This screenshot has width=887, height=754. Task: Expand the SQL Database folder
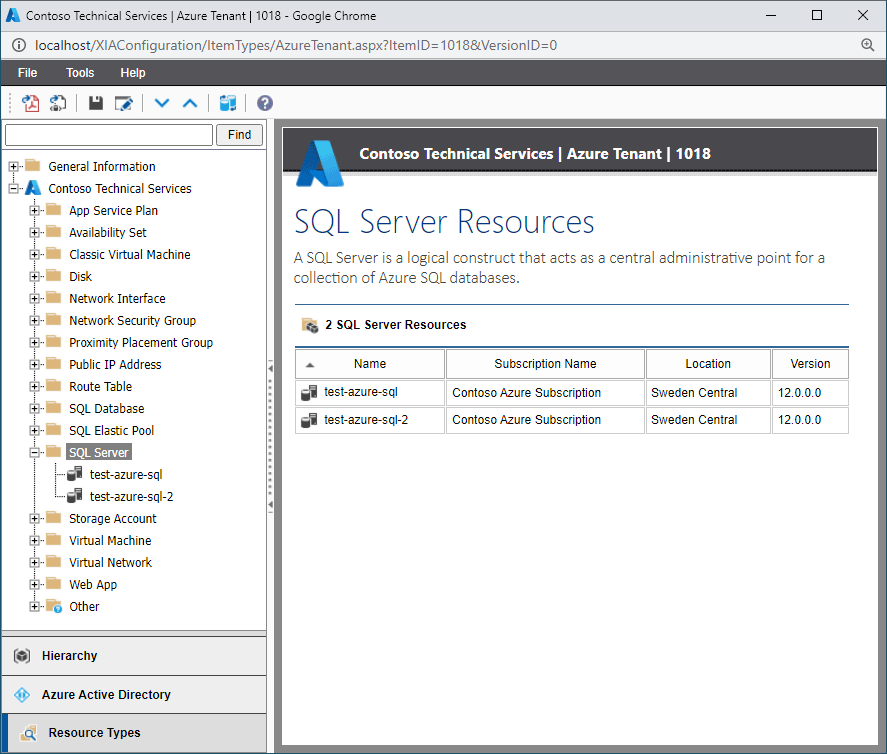(35, 408)
